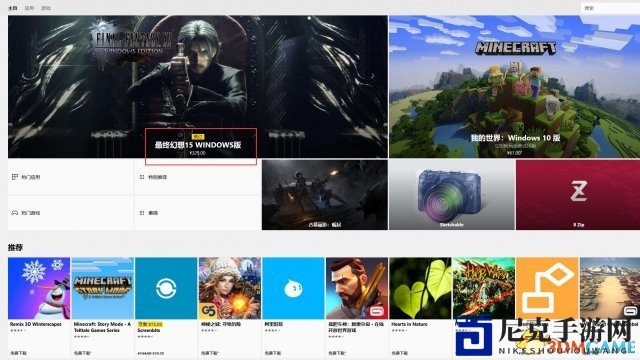Viewport: 640px width, 360px height.
Task: Open the Minecraft Windows 10 edition banner
Action: click(514, 87)
